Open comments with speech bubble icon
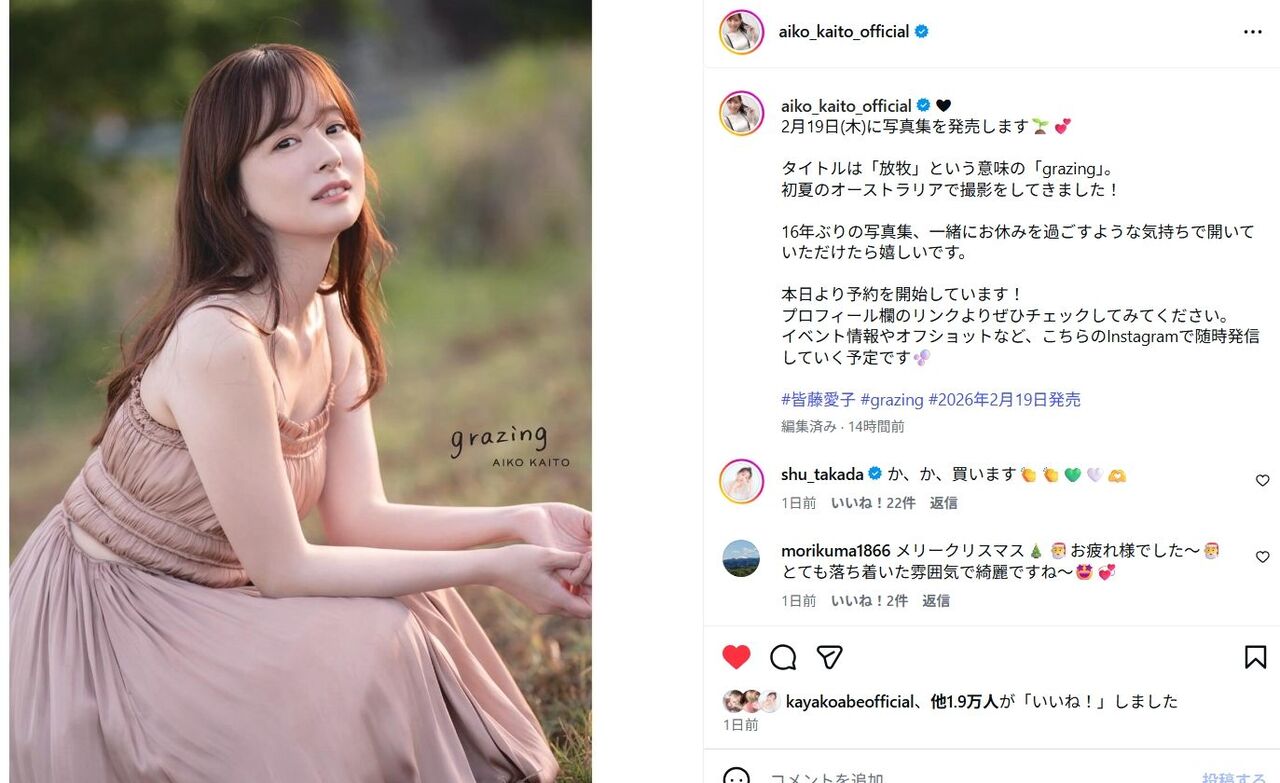This screenshot has height=783, width=1280. click(x=783, y=657)
